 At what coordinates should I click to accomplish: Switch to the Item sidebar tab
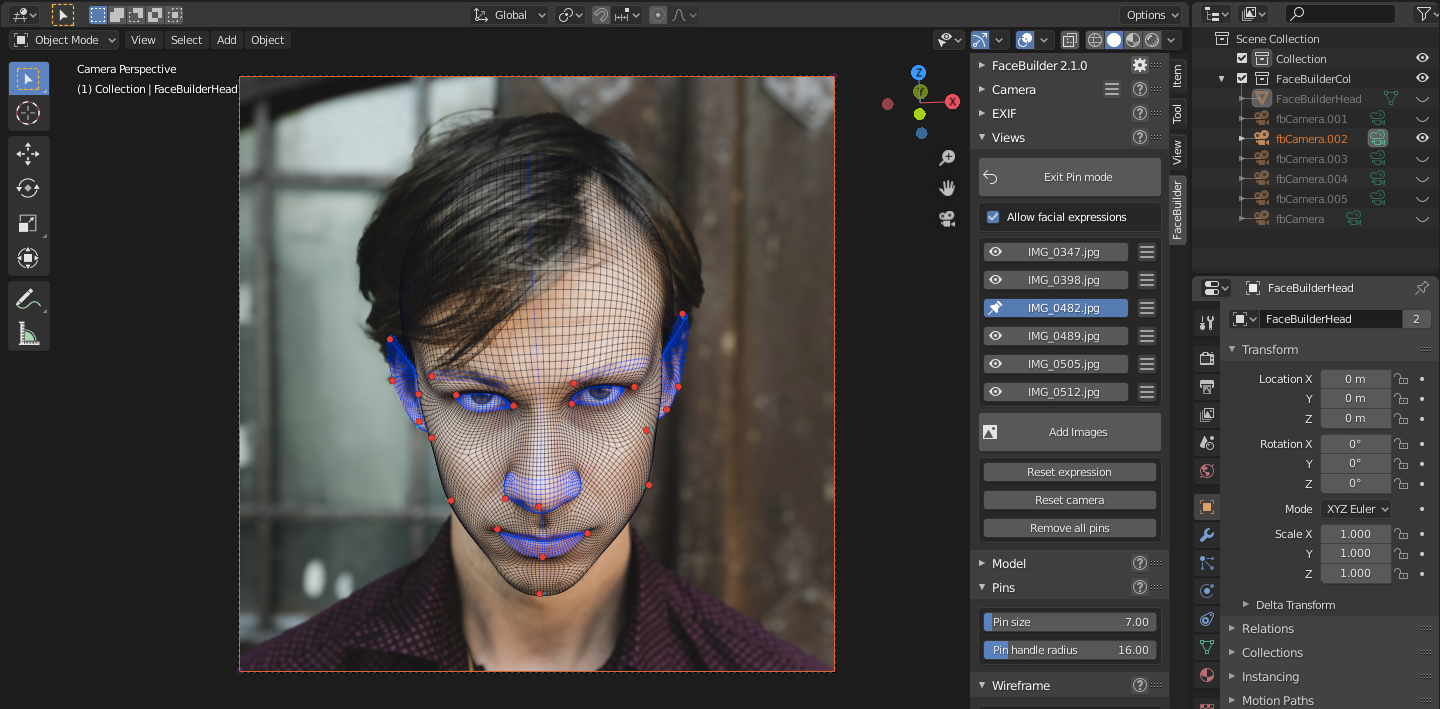pyautogui.click(x=1177, y=75)
